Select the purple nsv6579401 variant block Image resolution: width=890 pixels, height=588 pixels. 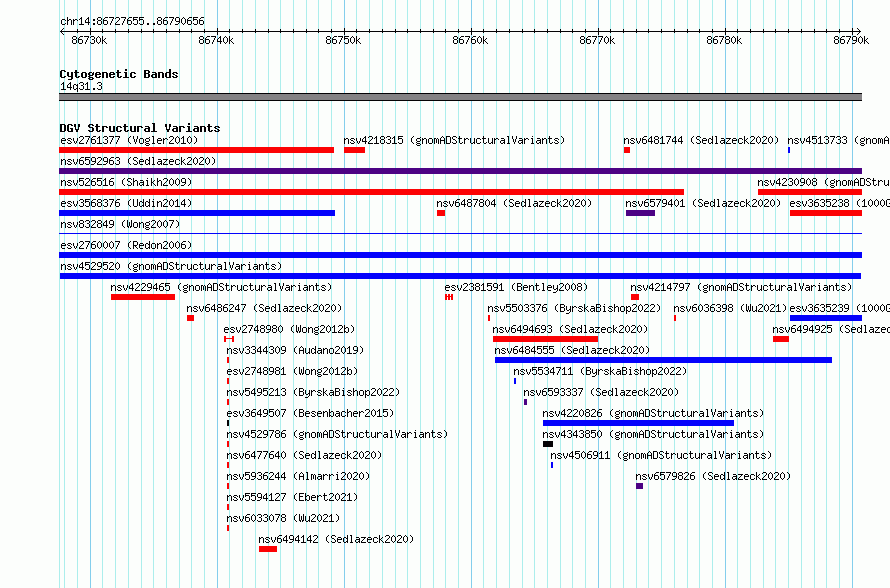[640, 213]
